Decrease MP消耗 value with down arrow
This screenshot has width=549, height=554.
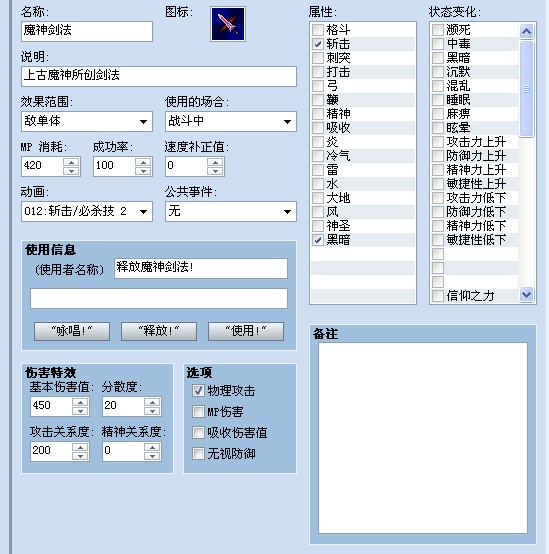click(71, 171)
